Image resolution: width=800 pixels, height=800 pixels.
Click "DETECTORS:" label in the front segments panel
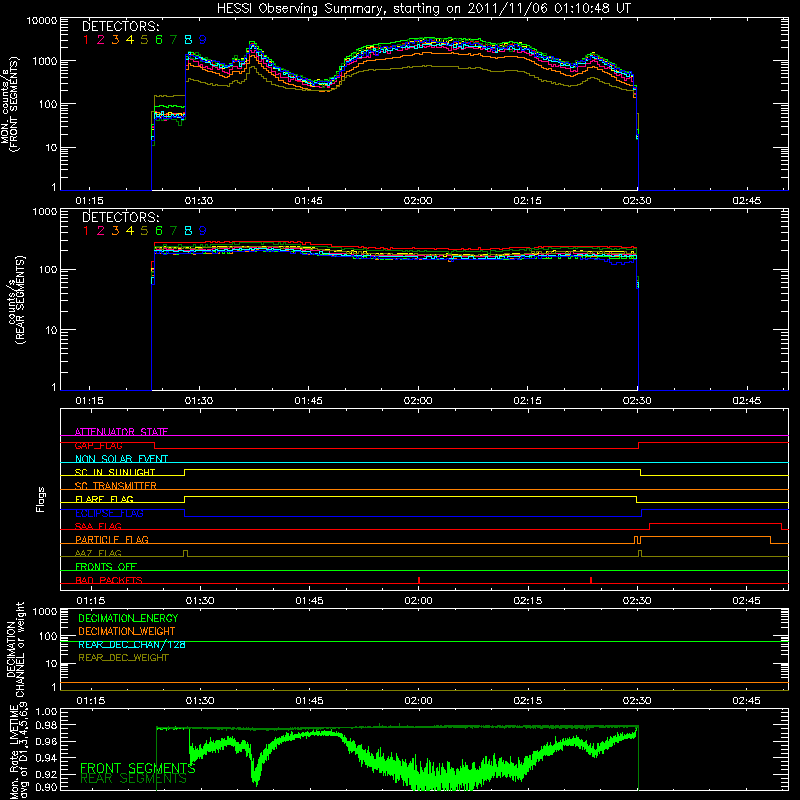click(x=121, y=27)
